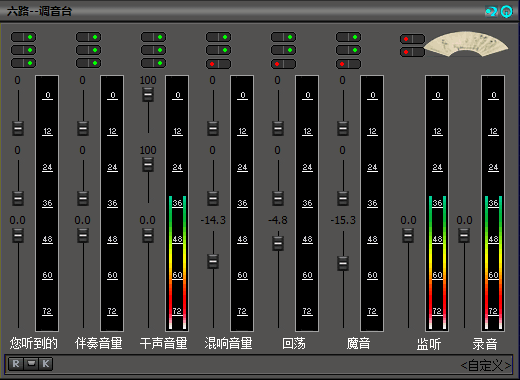Click the -15.3 fader handle in 魔音

click(343, 263)
